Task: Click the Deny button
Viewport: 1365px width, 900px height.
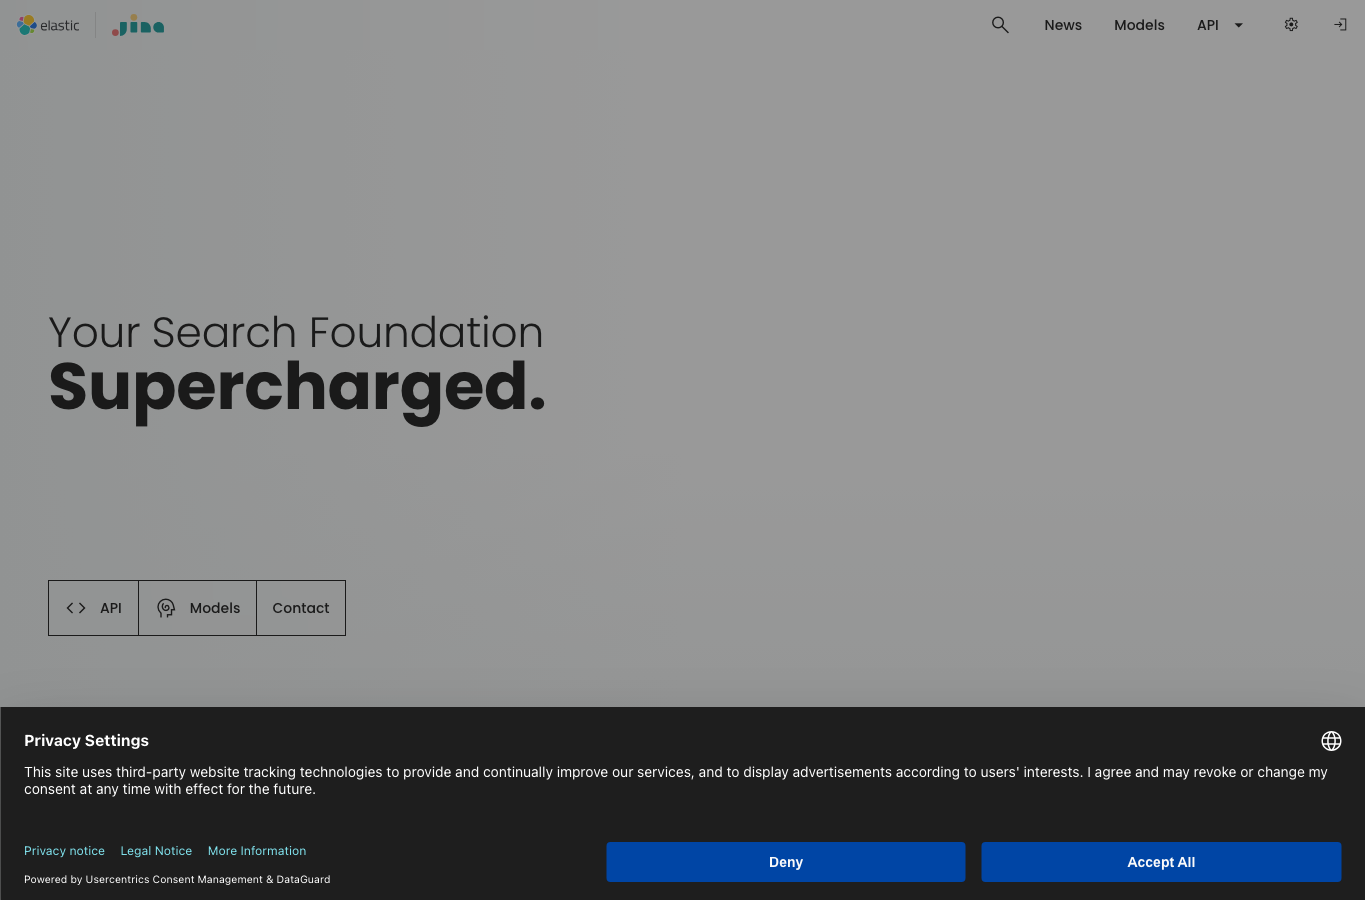Action: pos(786,862)
